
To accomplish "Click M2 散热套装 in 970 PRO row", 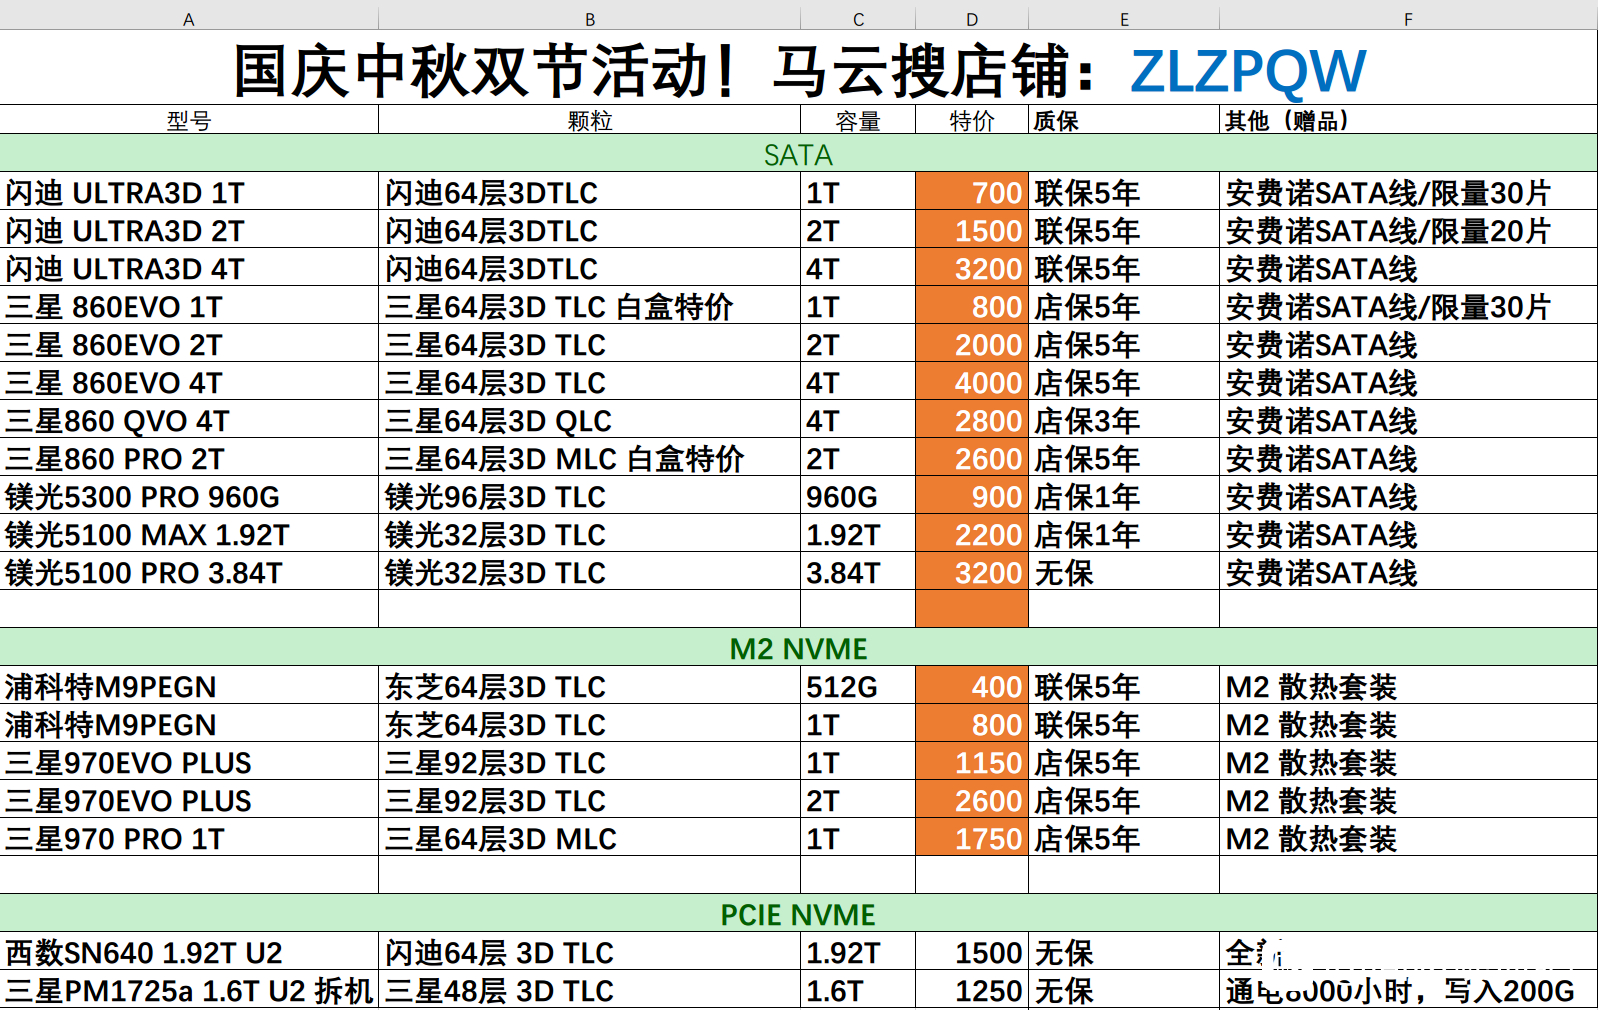I will tap(1408, 838).
